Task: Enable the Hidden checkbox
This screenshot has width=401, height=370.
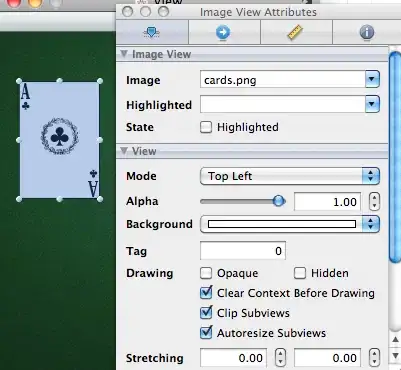Action: [300, 273]
